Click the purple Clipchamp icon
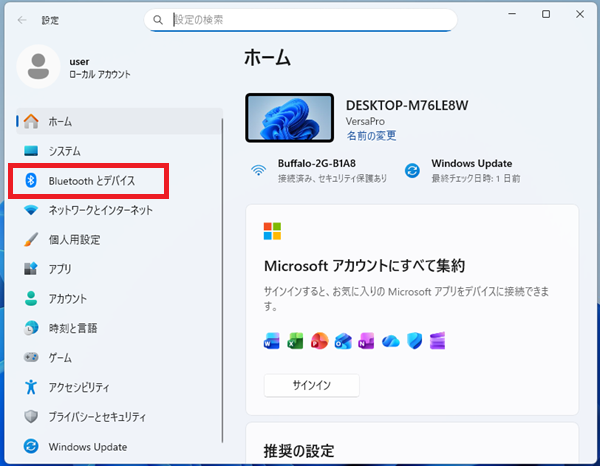Viewport: 600px width, 466px height. point(437,341)
